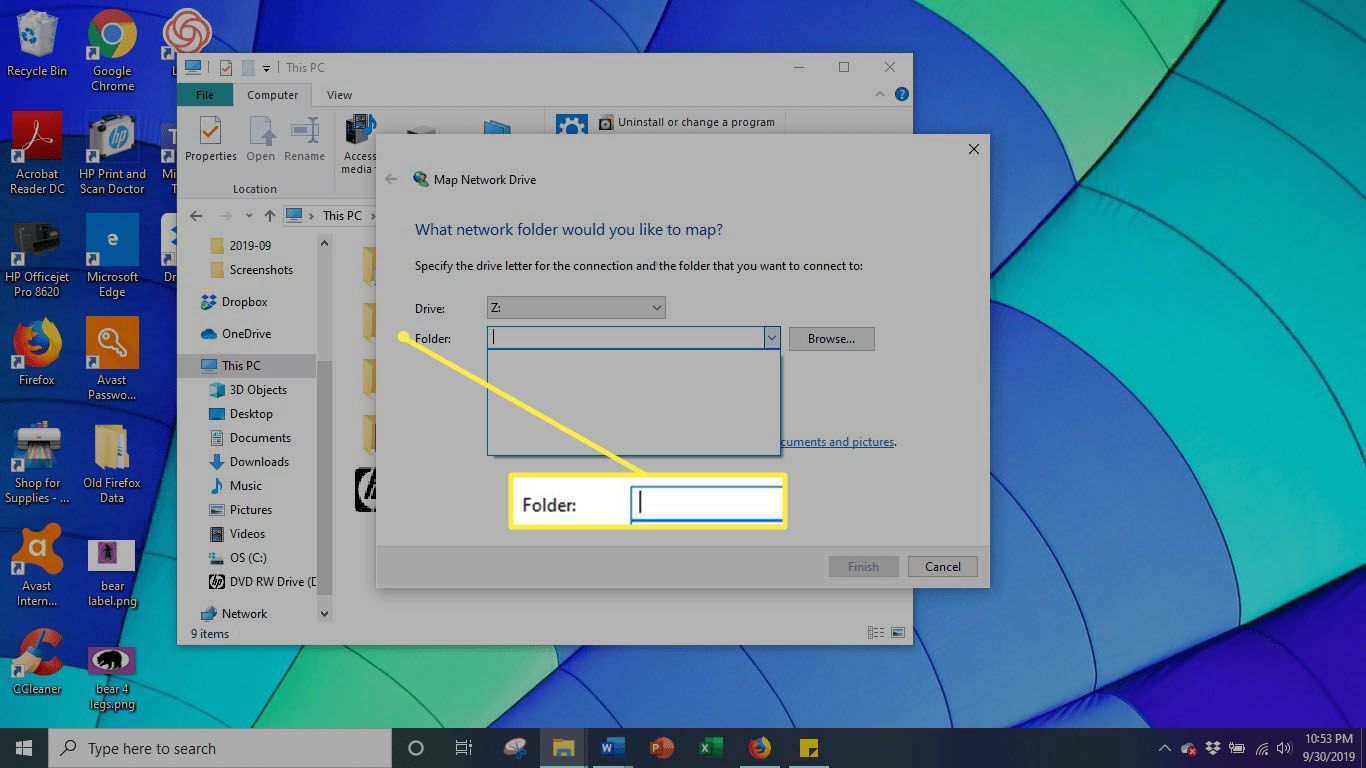
Task: Click the documents and pictures link
Action: [x=836, y=442]
